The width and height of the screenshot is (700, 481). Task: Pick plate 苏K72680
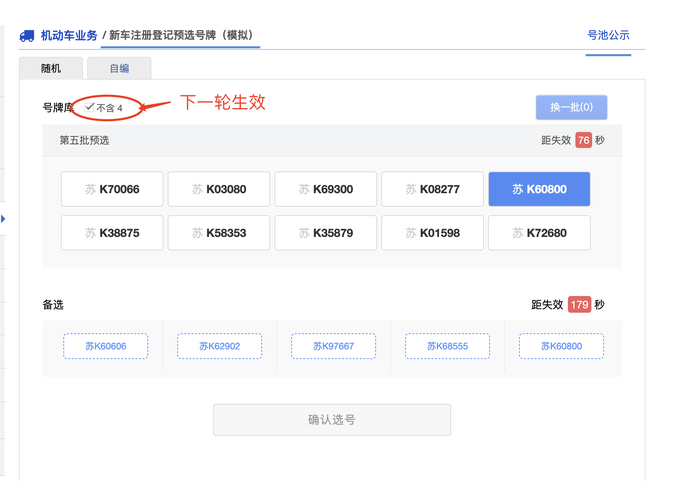click(539, 233)
